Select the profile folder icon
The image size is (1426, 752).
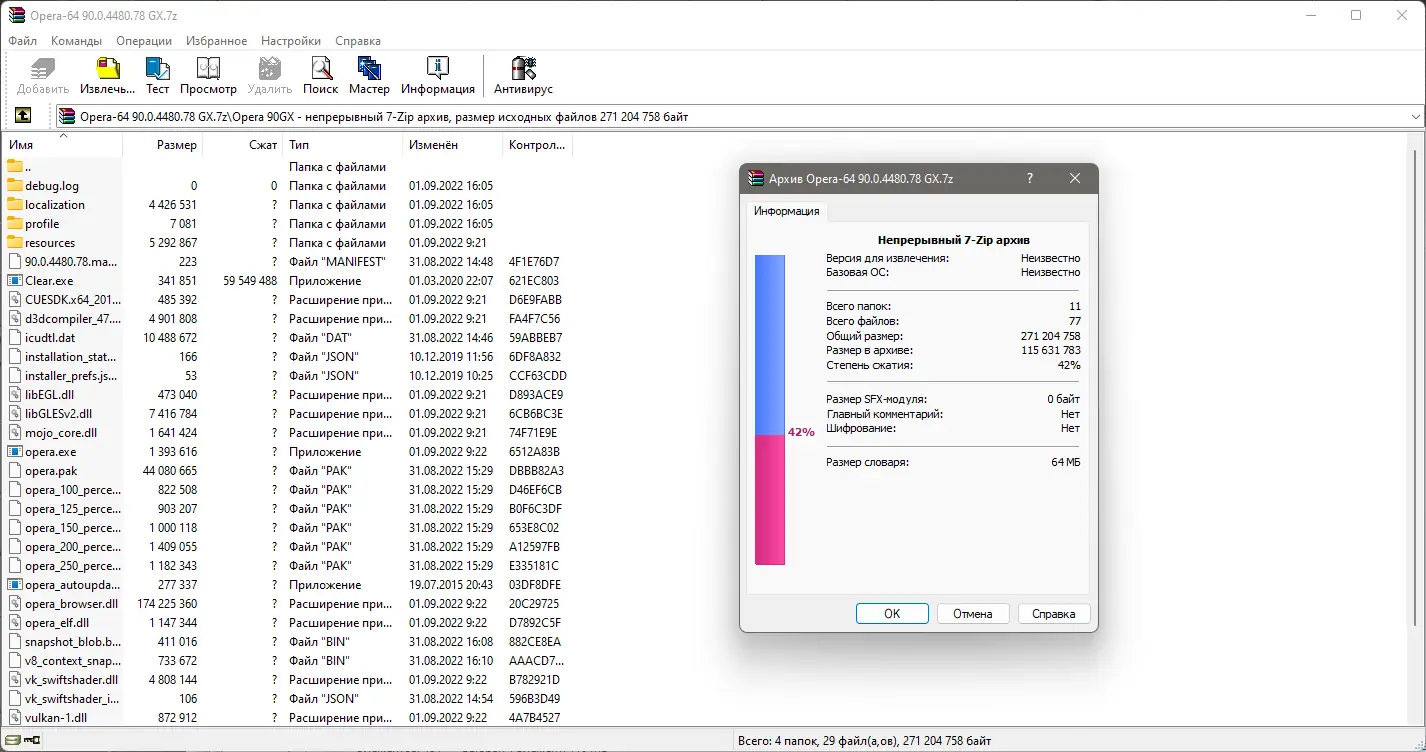pyautogui.click(x=15, y=224)
